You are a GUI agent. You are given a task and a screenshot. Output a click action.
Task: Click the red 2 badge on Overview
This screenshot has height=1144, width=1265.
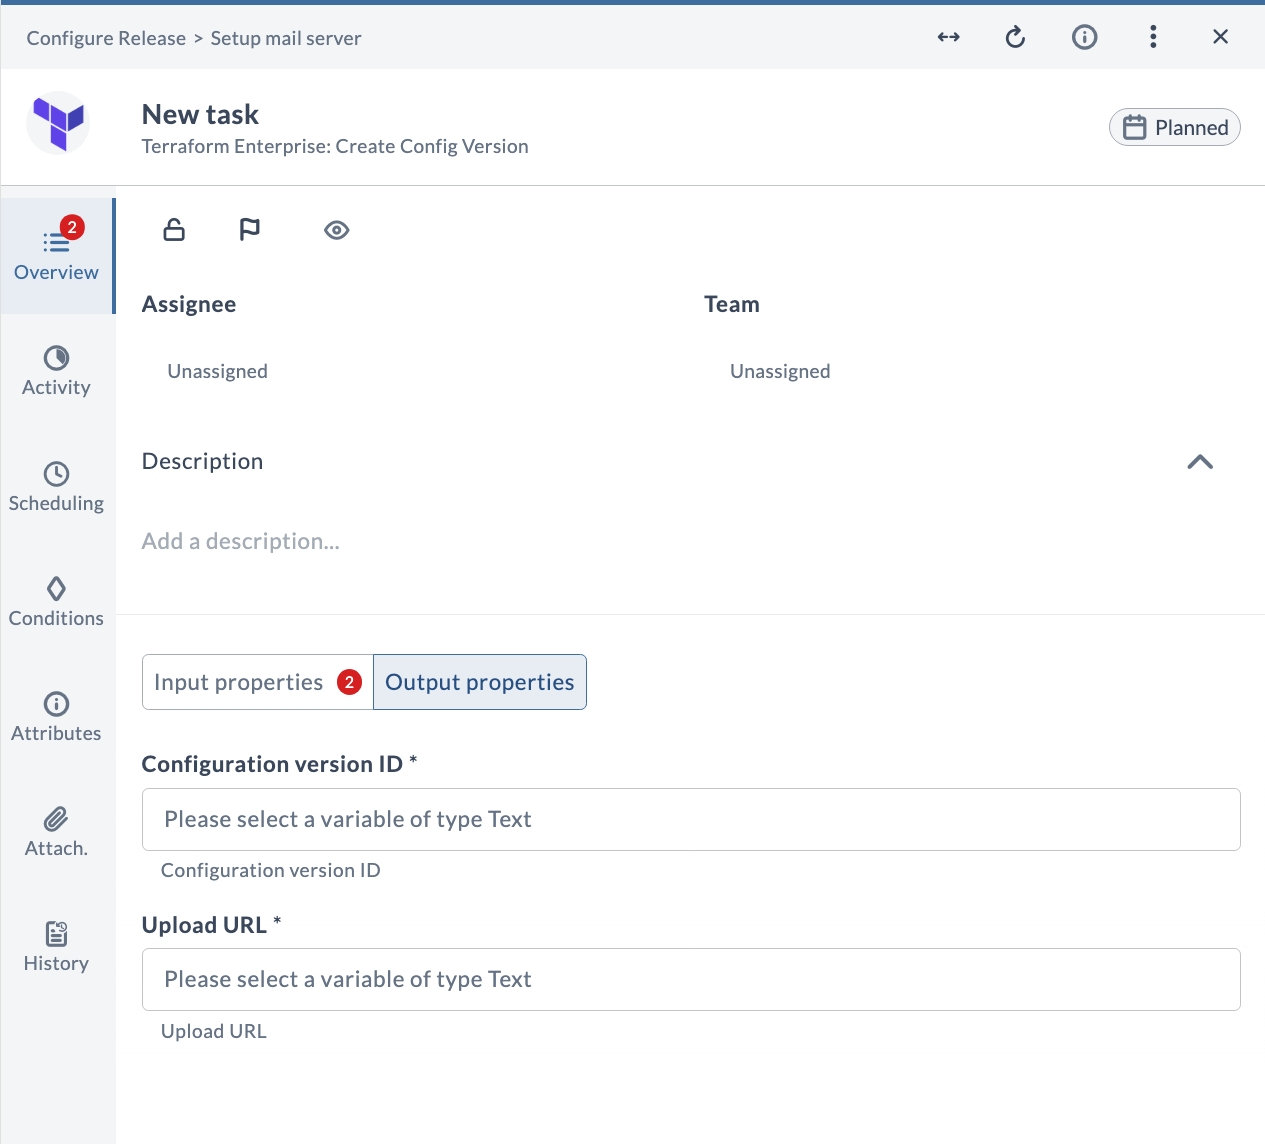72,227
